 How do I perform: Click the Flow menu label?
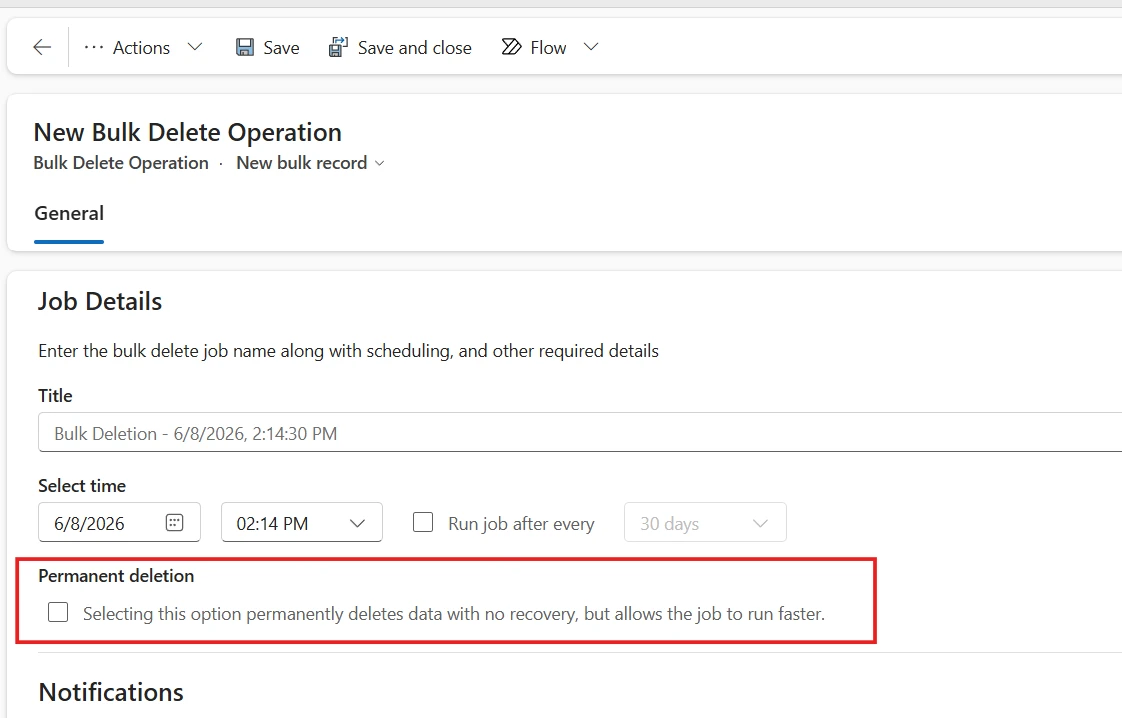tap(548, 47)
